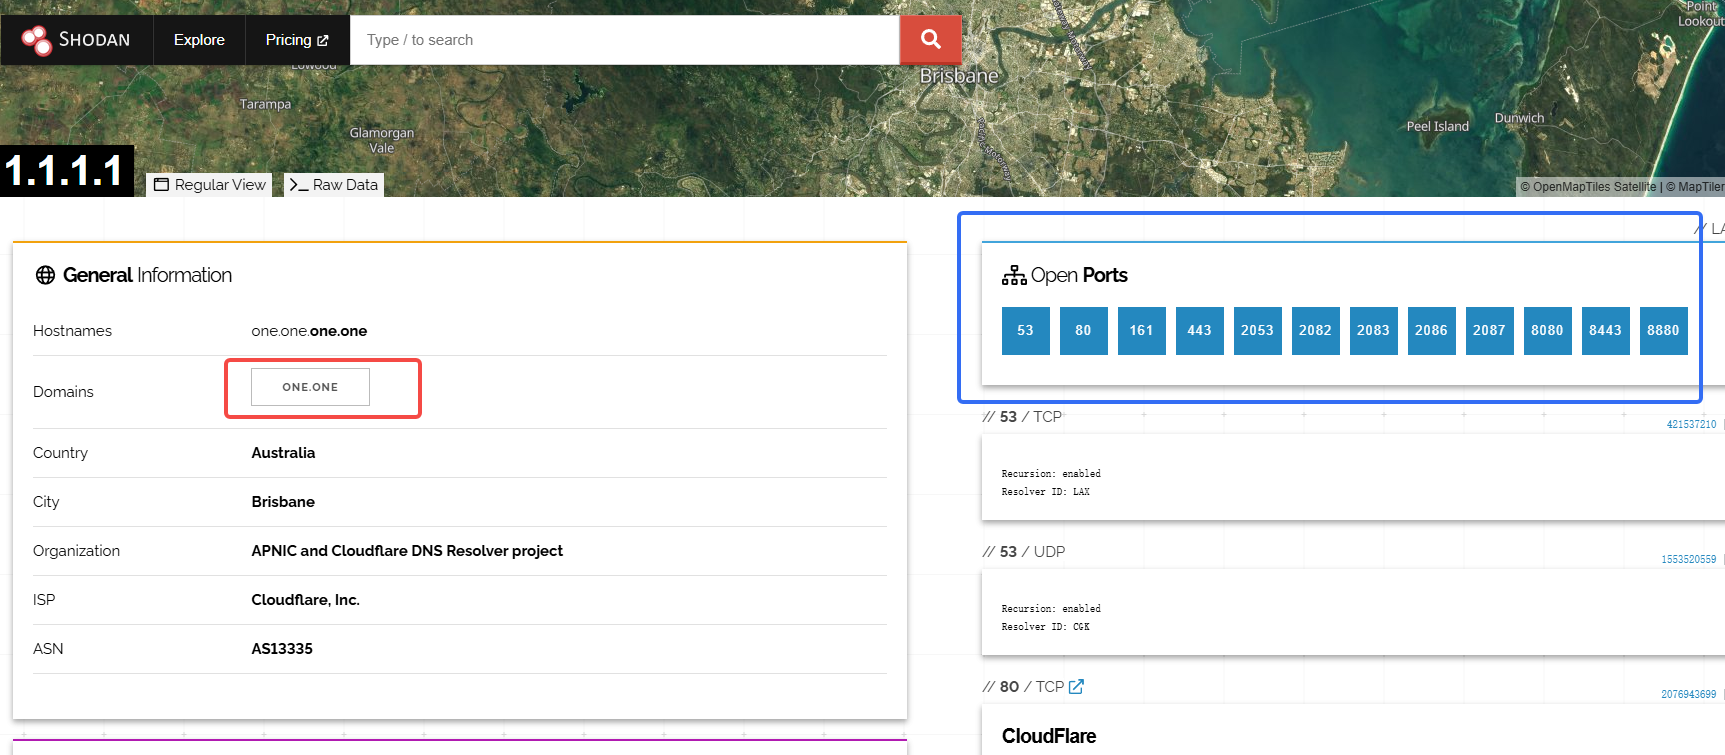
Task: Click the red search magnifier button
Action: (930, 40)
